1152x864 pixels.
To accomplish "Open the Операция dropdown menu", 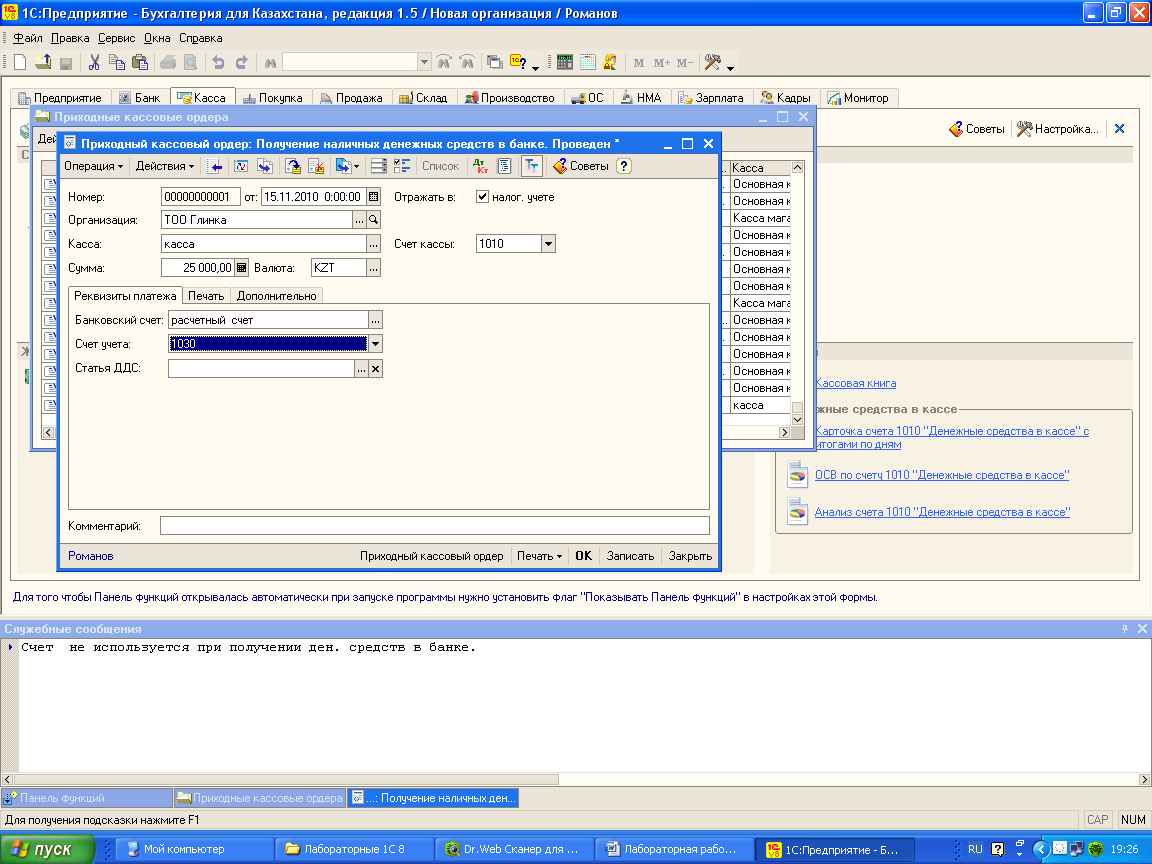I will click(x=93, y=166).
